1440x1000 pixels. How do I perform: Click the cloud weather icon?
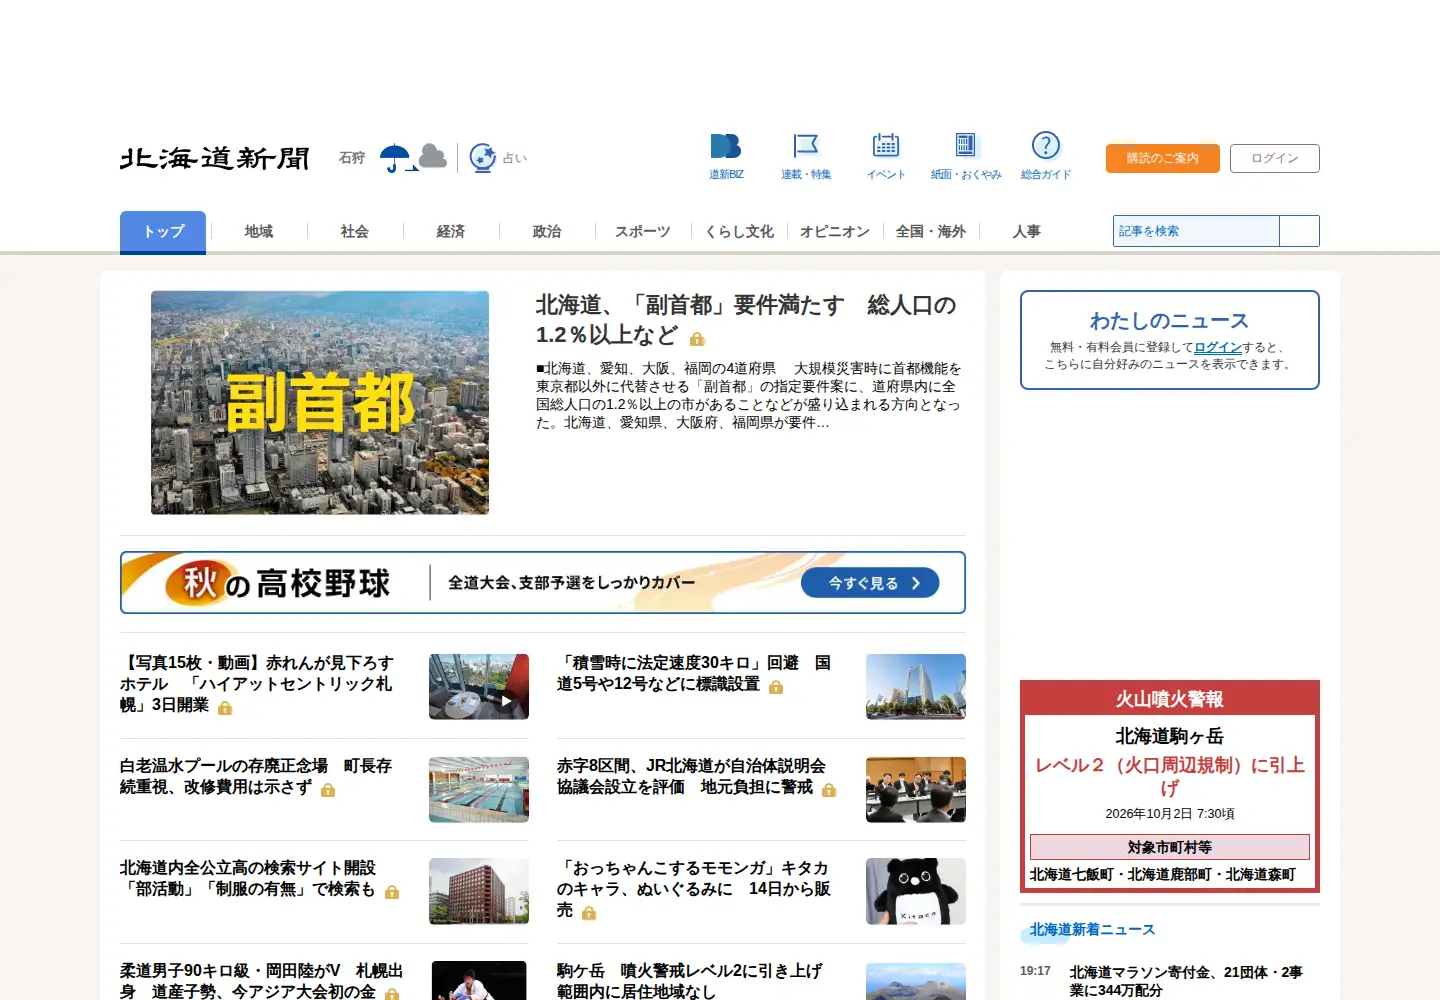(433, 156)
